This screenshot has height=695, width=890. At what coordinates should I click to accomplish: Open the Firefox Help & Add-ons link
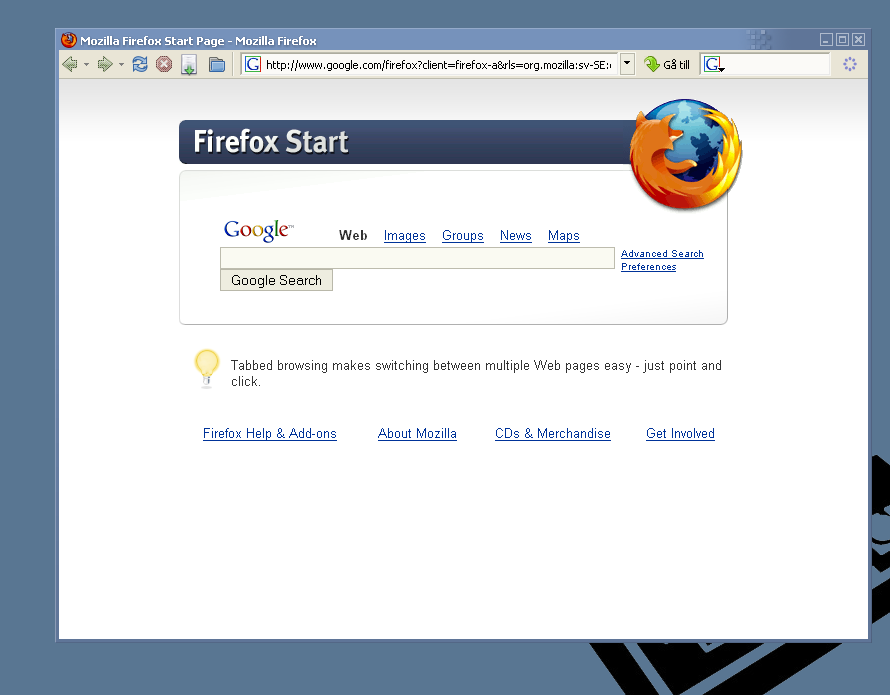point(270,434)
